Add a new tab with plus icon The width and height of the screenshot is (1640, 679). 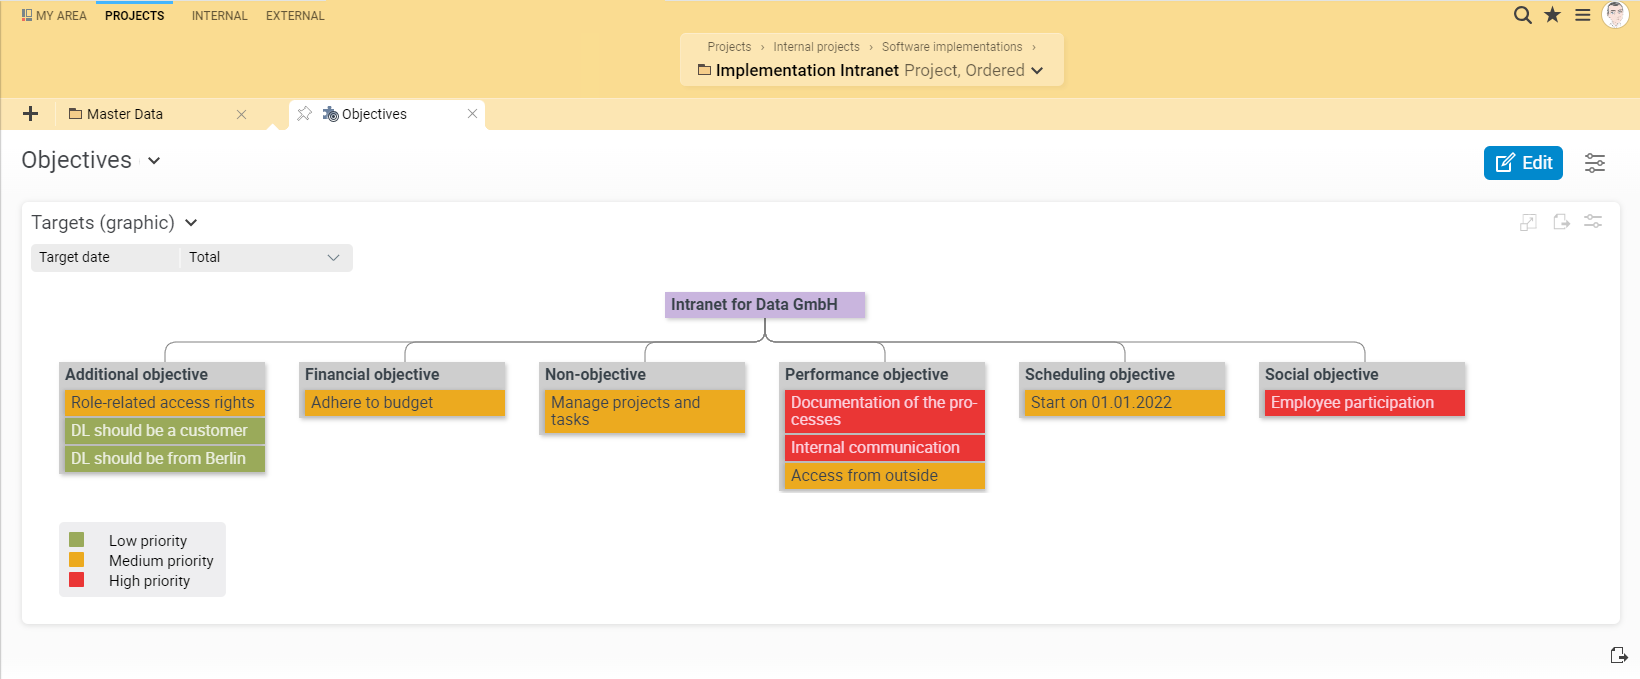[31, 114]
